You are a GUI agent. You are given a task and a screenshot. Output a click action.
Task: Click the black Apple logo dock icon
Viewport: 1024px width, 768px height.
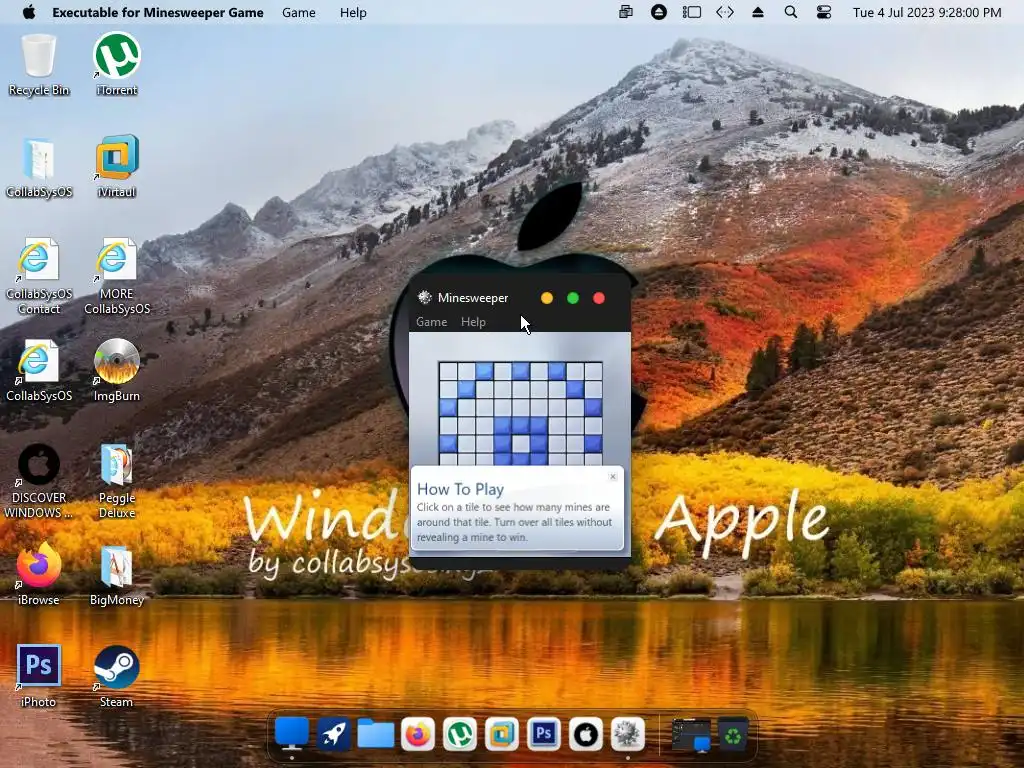click(x=585, y=734)
